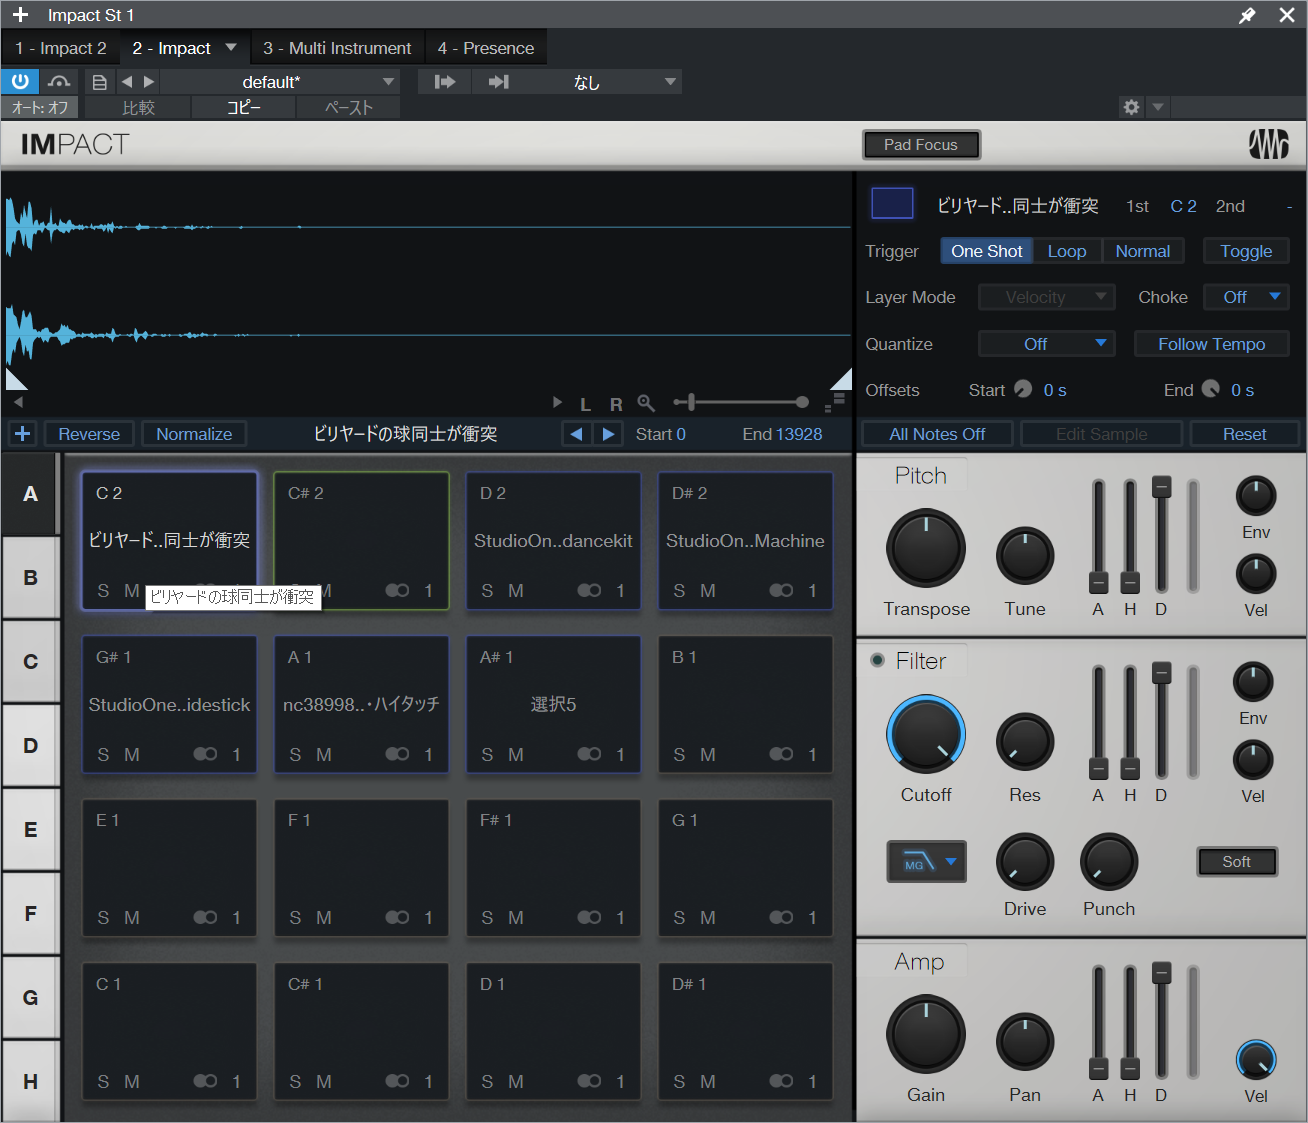The image size is (1308, 1123).
Task: Click the MIDI input routing arrow icon
Action: pyautogui.click(x=445, y=82)
